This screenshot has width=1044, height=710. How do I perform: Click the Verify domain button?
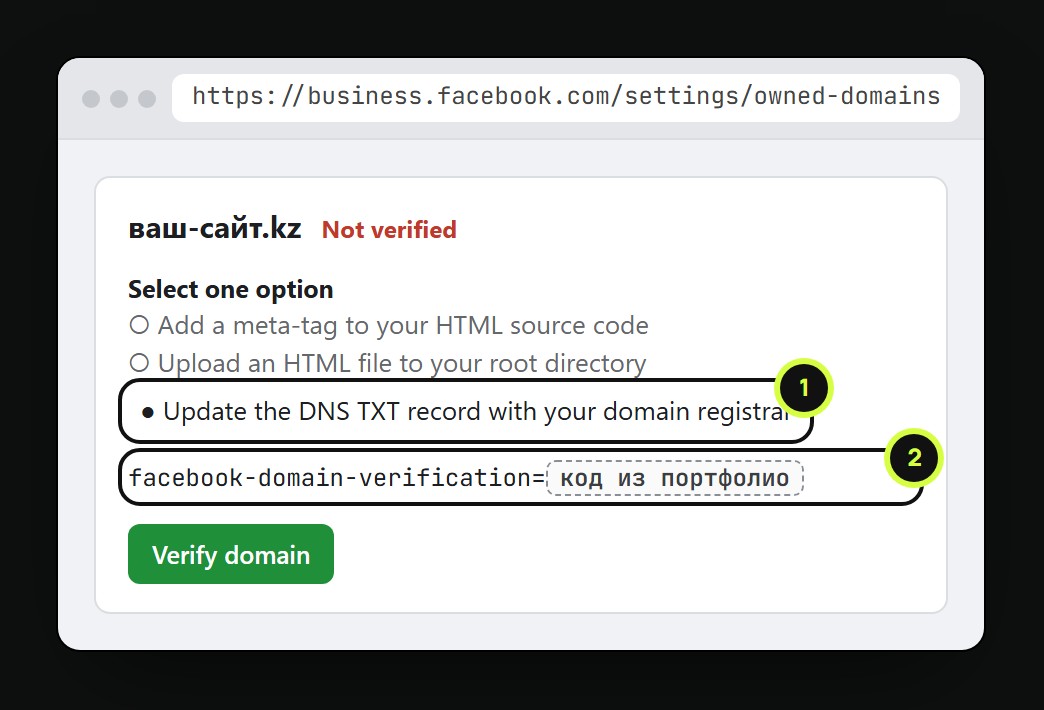230,554
